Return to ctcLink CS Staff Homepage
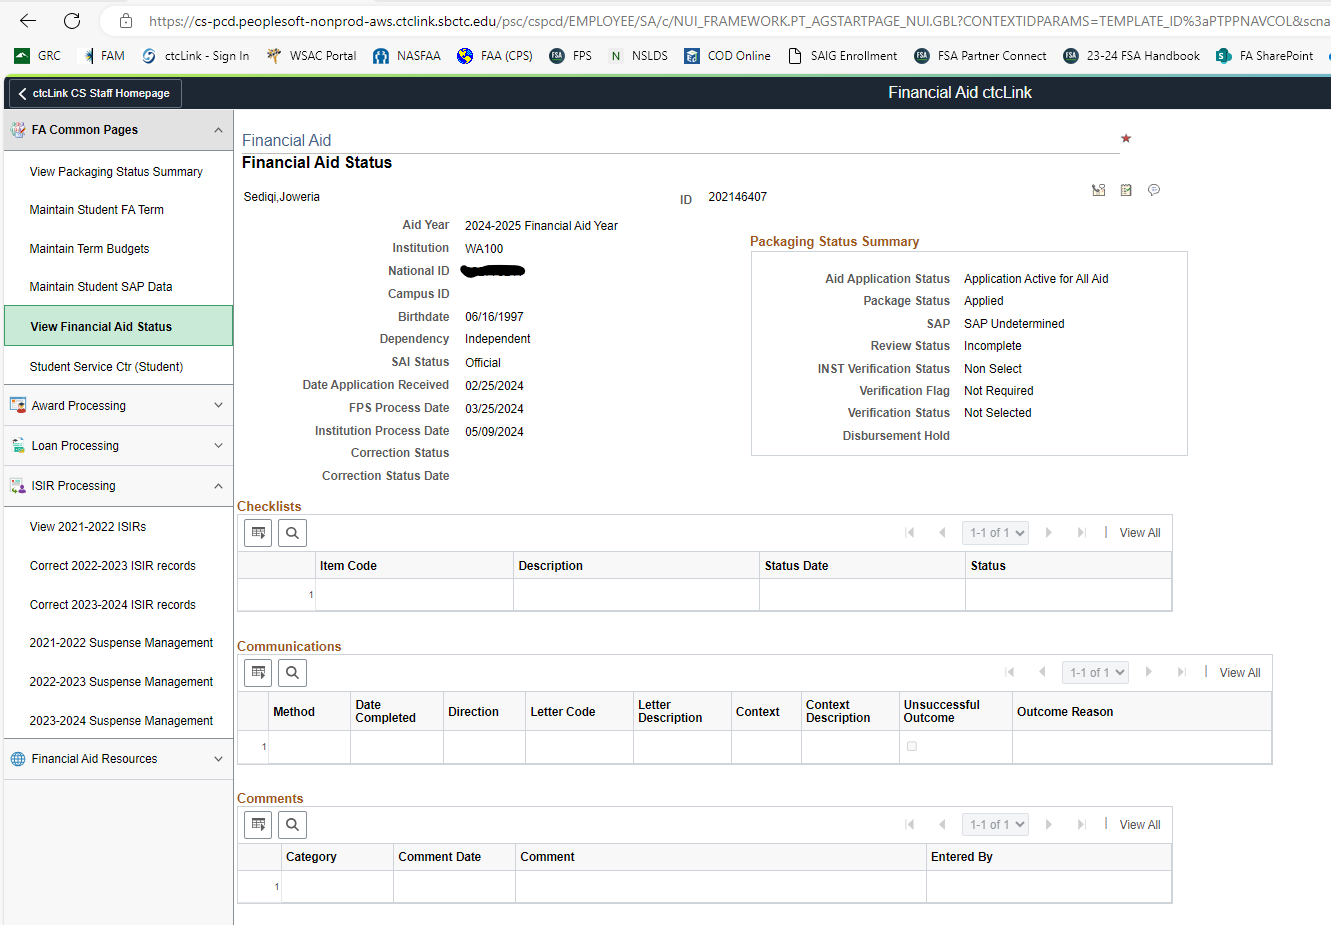 coord(95,93)
